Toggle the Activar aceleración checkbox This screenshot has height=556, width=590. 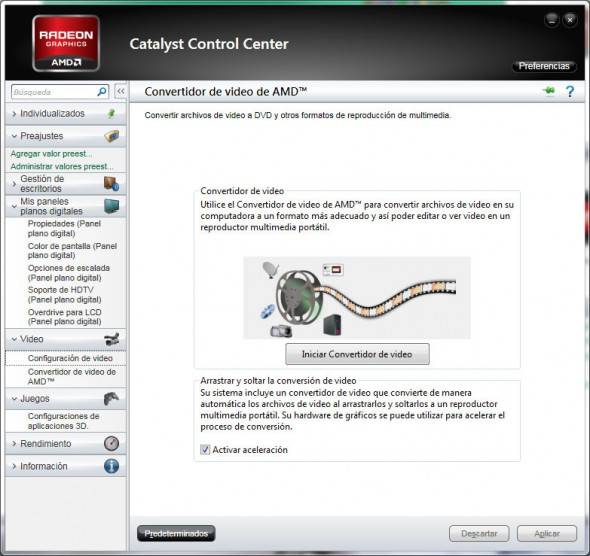pos(205,450)
